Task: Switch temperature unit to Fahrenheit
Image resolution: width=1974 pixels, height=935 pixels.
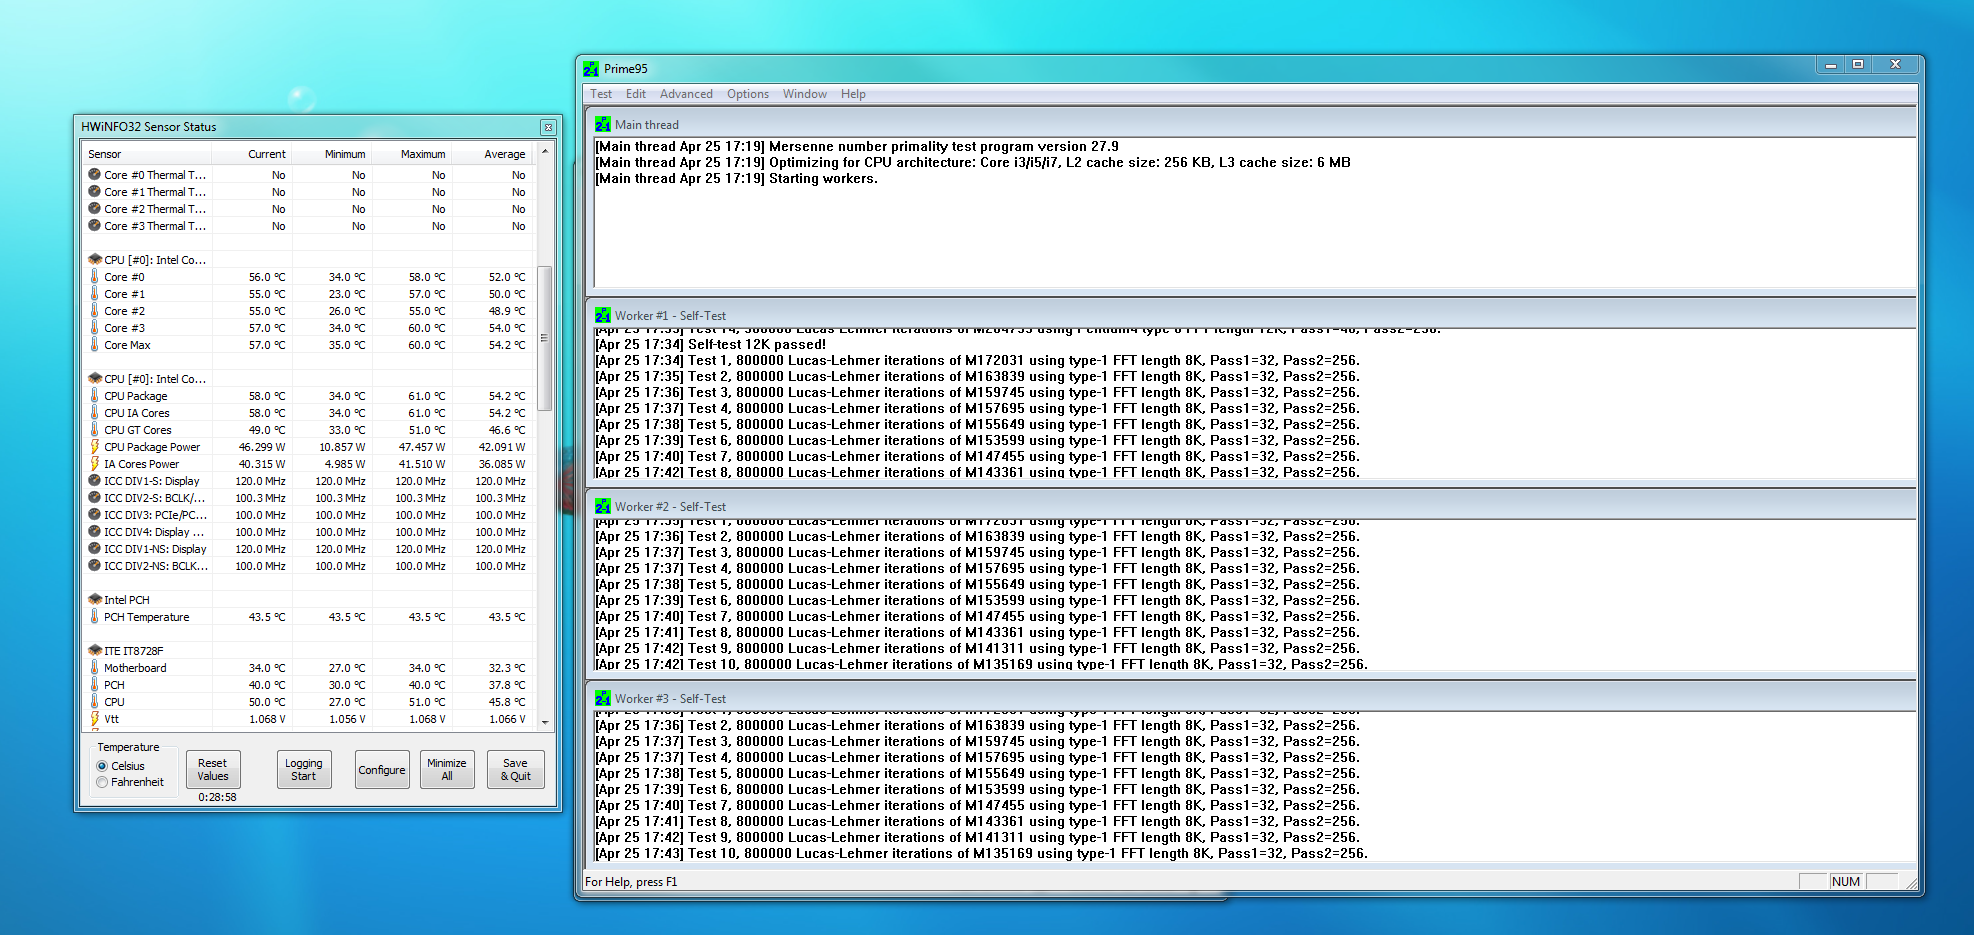Action: 102,782
